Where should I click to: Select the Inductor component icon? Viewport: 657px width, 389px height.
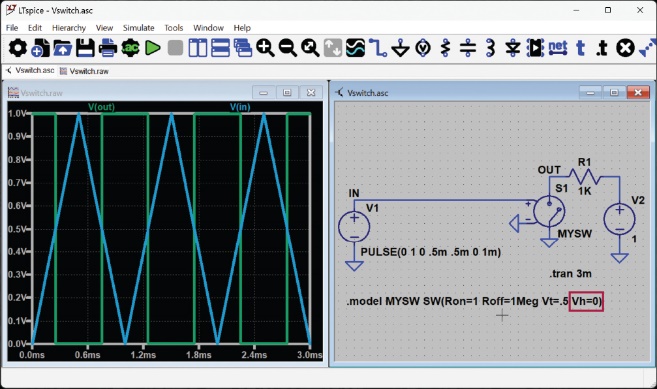click(x=490, y=48)
